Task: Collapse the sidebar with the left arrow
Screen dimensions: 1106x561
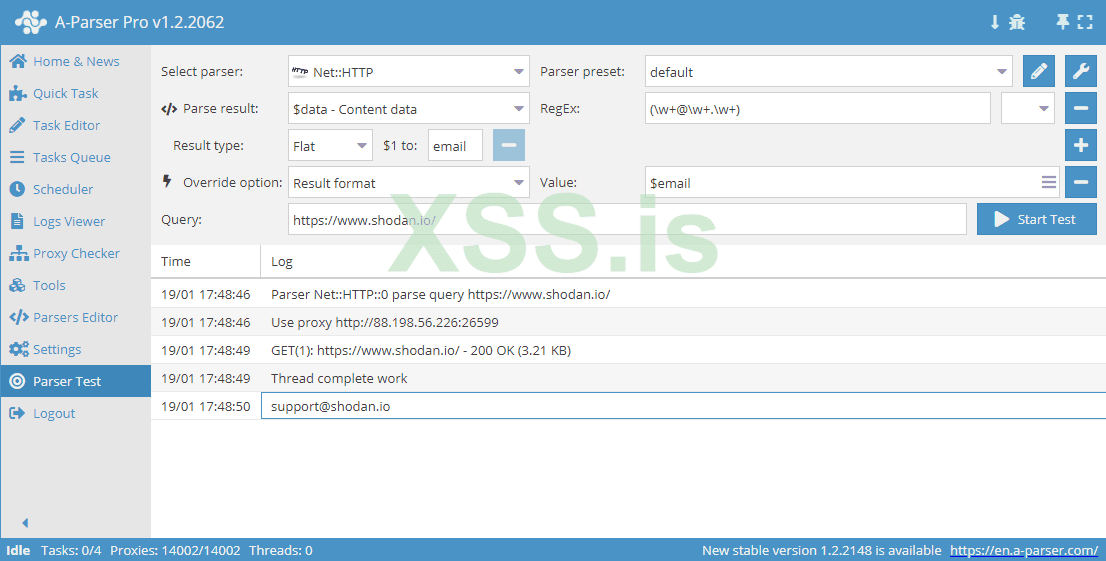Action: point(25,523)
